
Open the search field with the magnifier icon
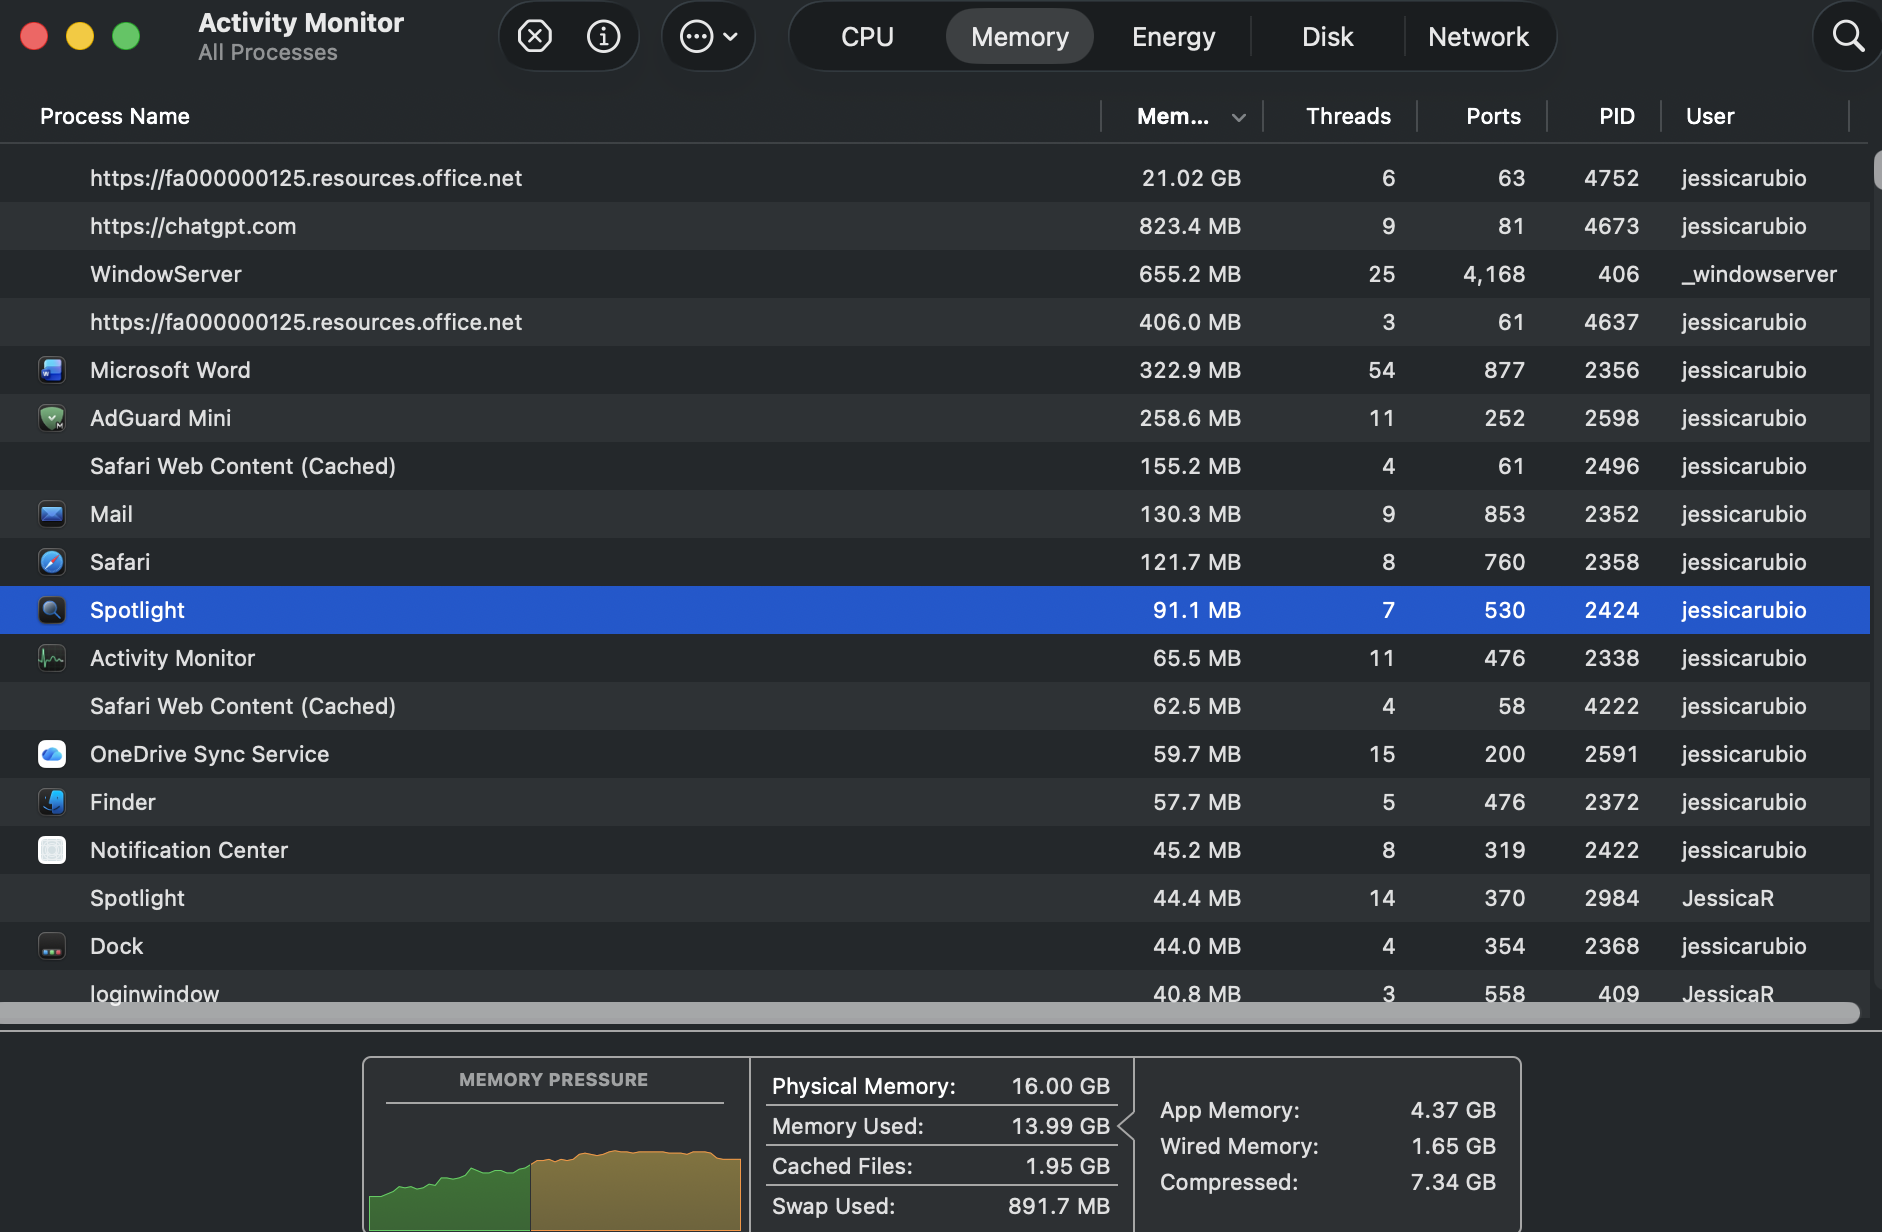coord(1846,36)
